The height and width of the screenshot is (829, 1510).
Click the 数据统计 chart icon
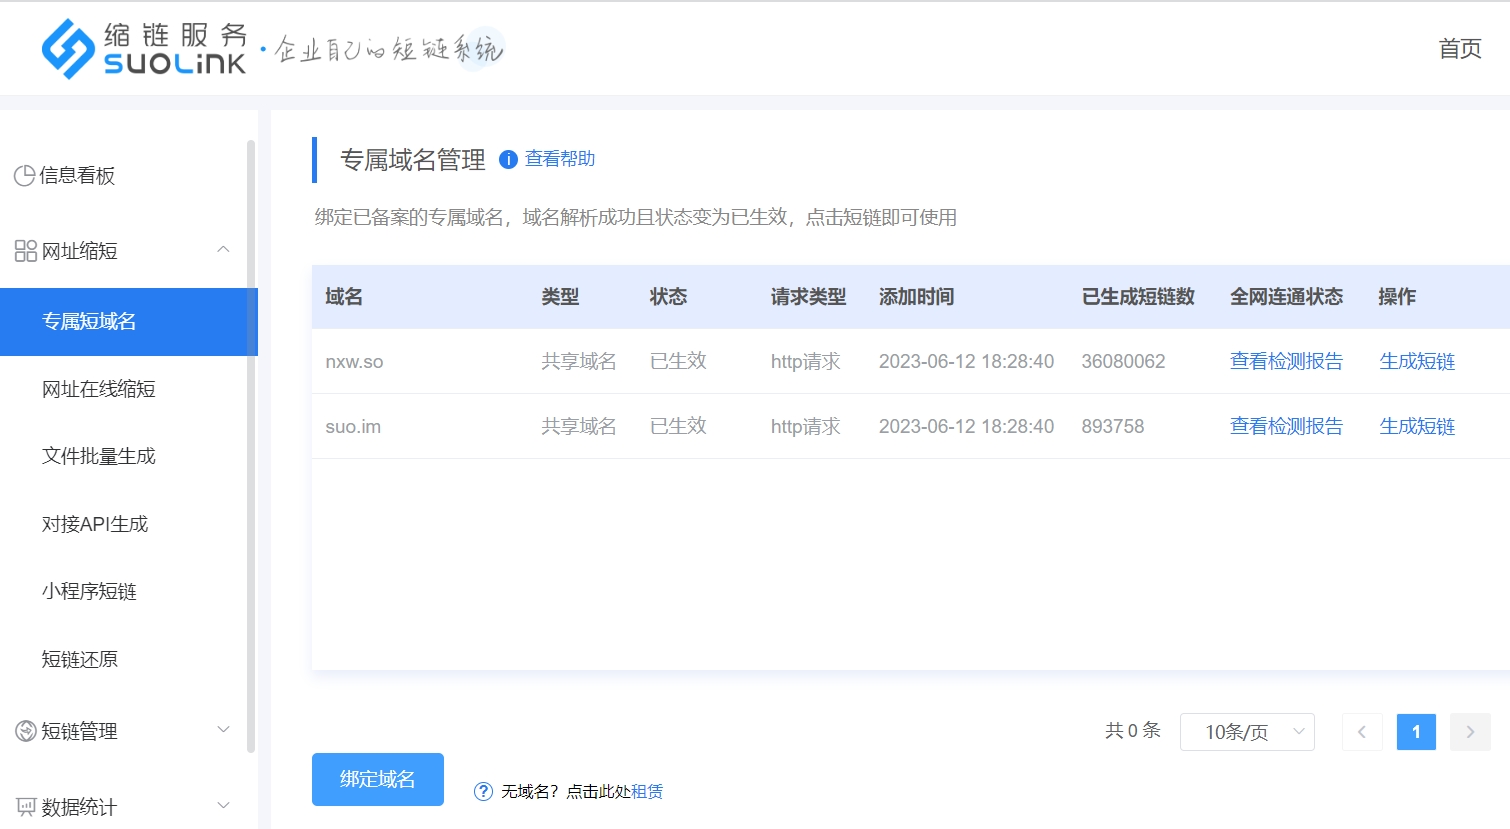coord(25,807)
